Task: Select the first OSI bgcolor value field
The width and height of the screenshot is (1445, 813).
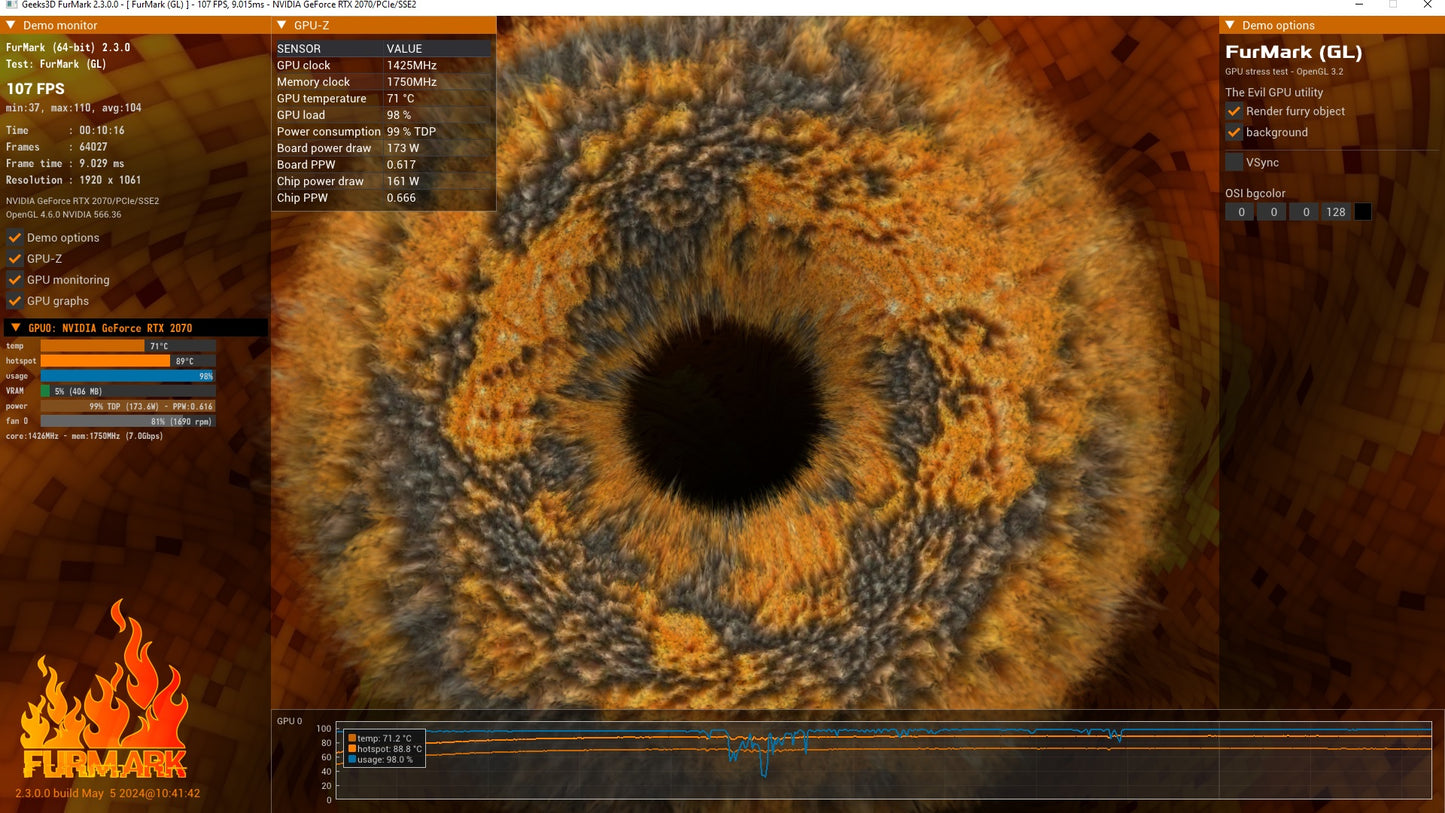Action: [x=1240, y=212]
